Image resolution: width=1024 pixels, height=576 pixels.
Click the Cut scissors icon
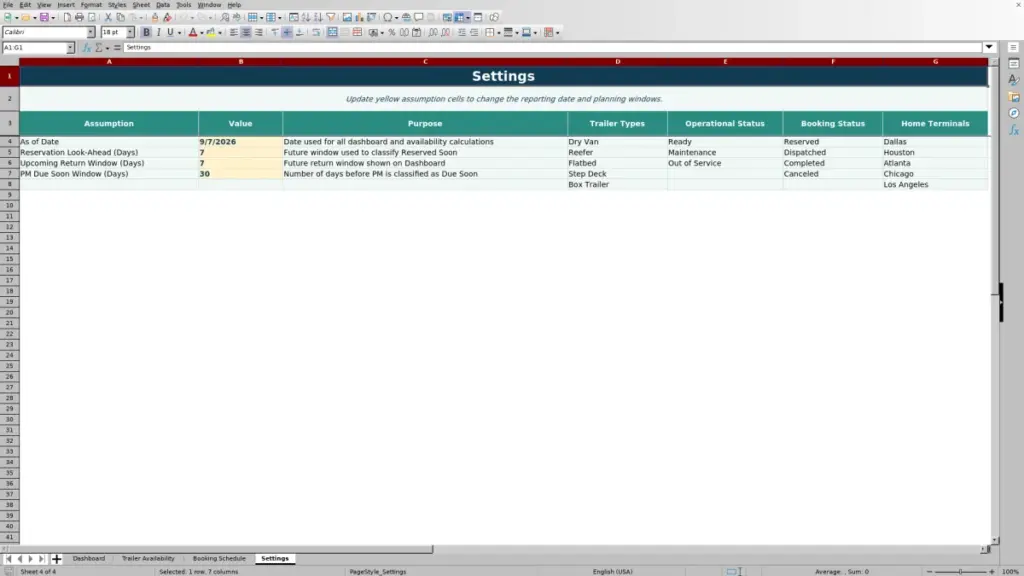[108, 17]
